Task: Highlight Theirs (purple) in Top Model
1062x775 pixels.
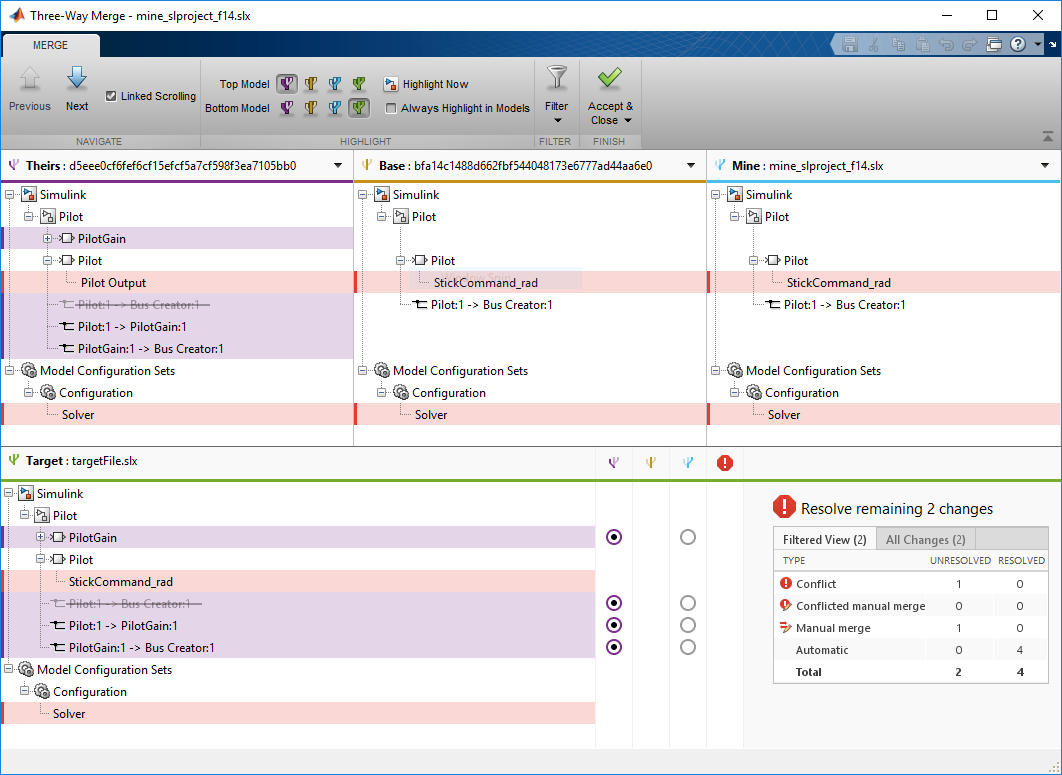Action: tap(287, 84)
